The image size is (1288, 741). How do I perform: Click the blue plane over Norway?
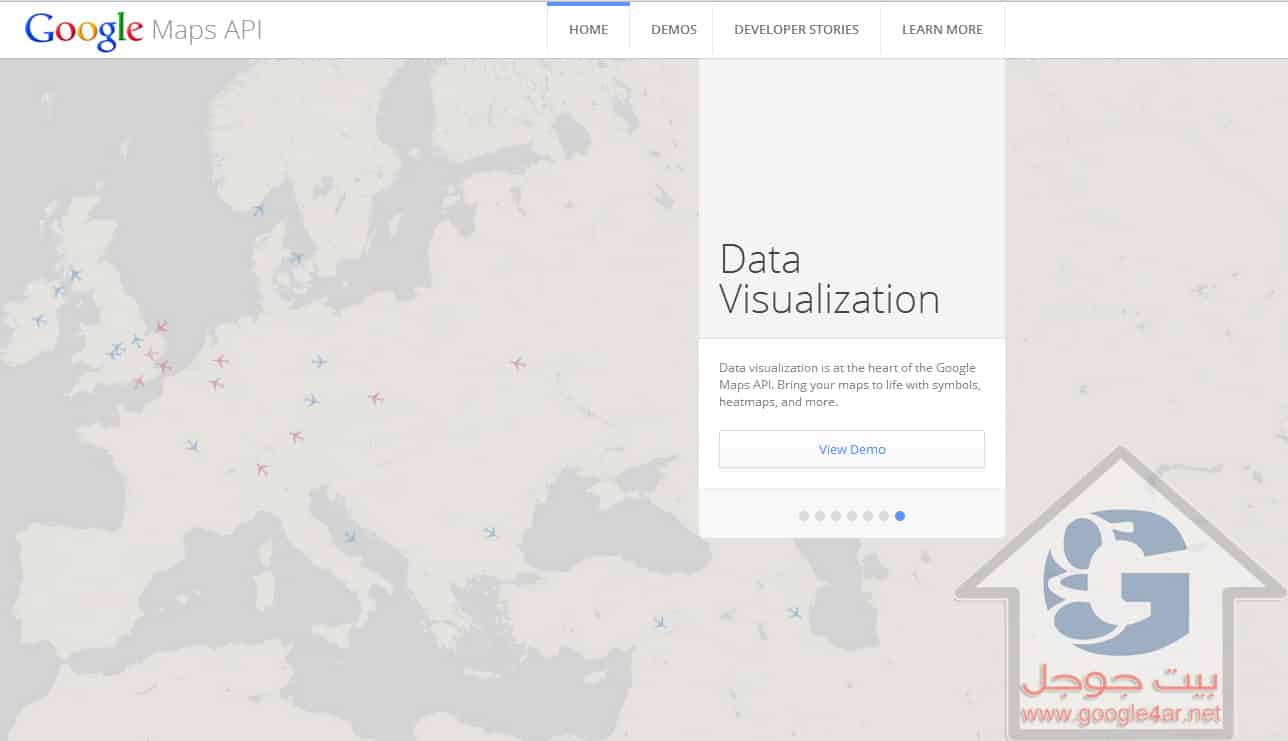pos(259,209)
